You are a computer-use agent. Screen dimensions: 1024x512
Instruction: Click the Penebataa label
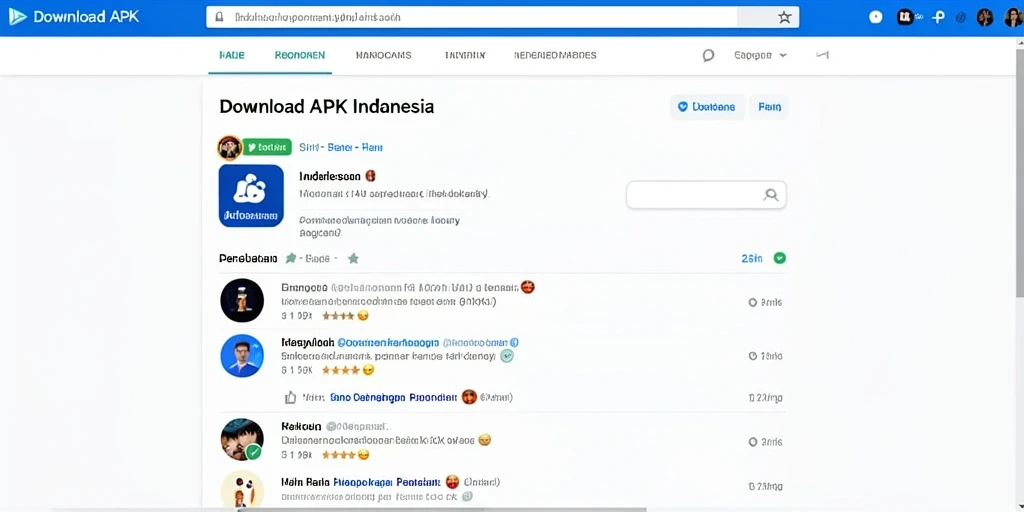[x=248, y=259]
